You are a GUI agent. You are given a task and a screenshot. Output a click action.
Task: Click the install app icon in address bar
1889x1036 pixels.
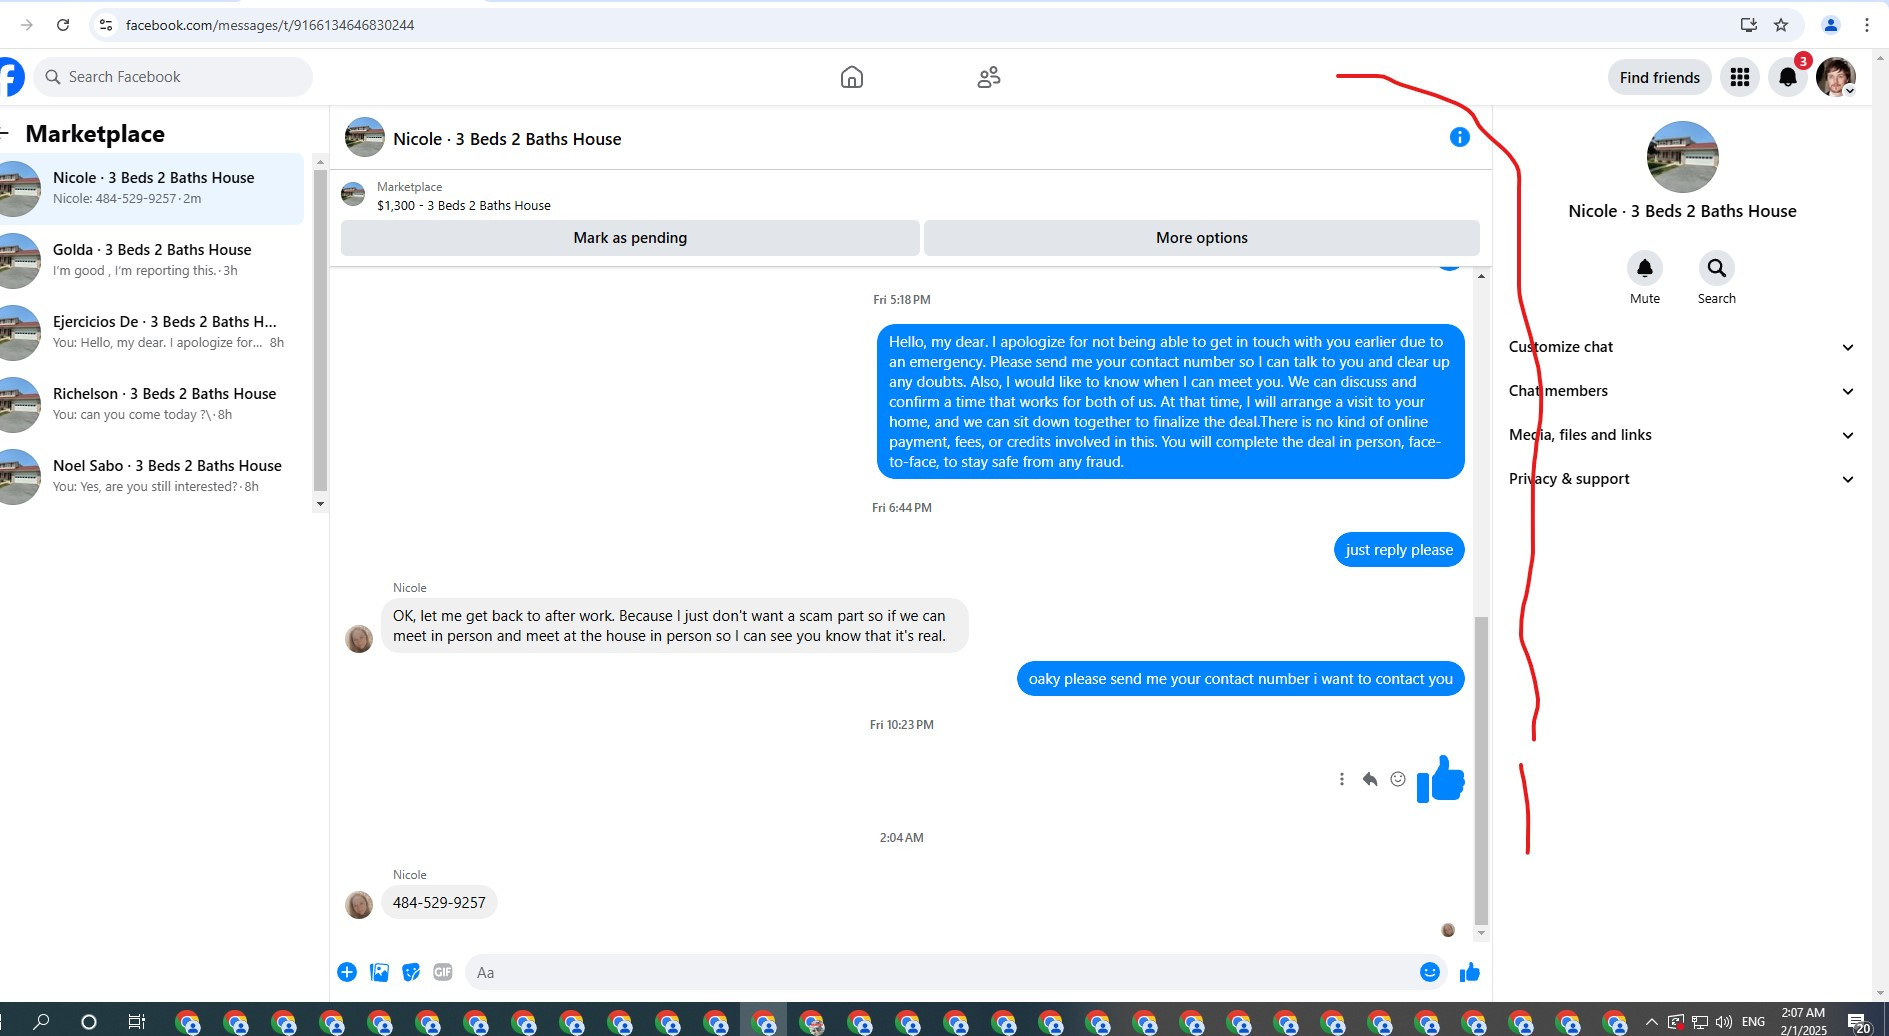tap(1749, 25)
